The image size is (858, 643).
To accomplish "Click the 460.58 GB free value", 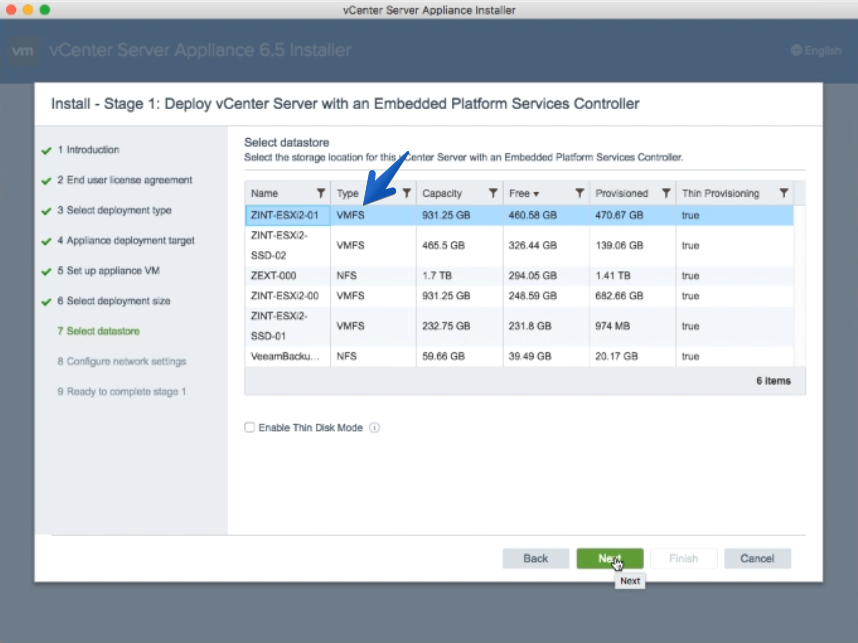I will pos(532,215).
